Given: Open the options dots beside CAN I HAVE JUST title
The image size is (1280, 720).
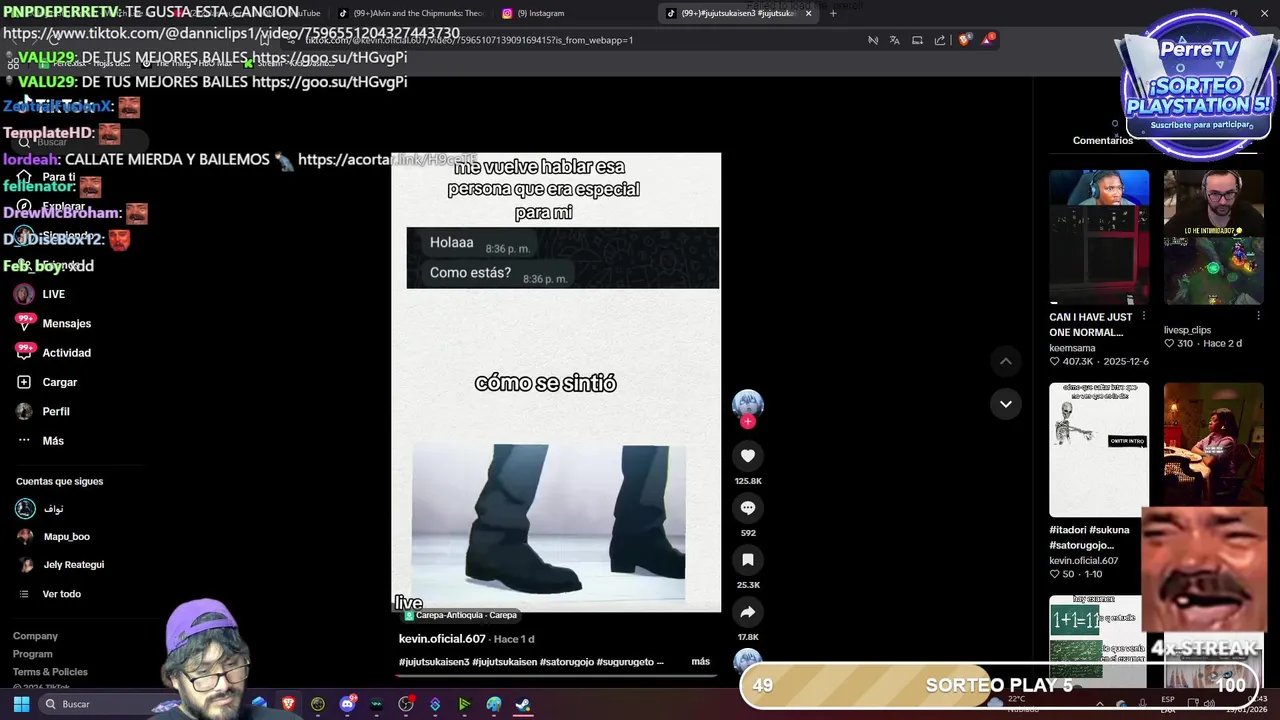Looking at the screenshot, I should (x=1144, y=316).
